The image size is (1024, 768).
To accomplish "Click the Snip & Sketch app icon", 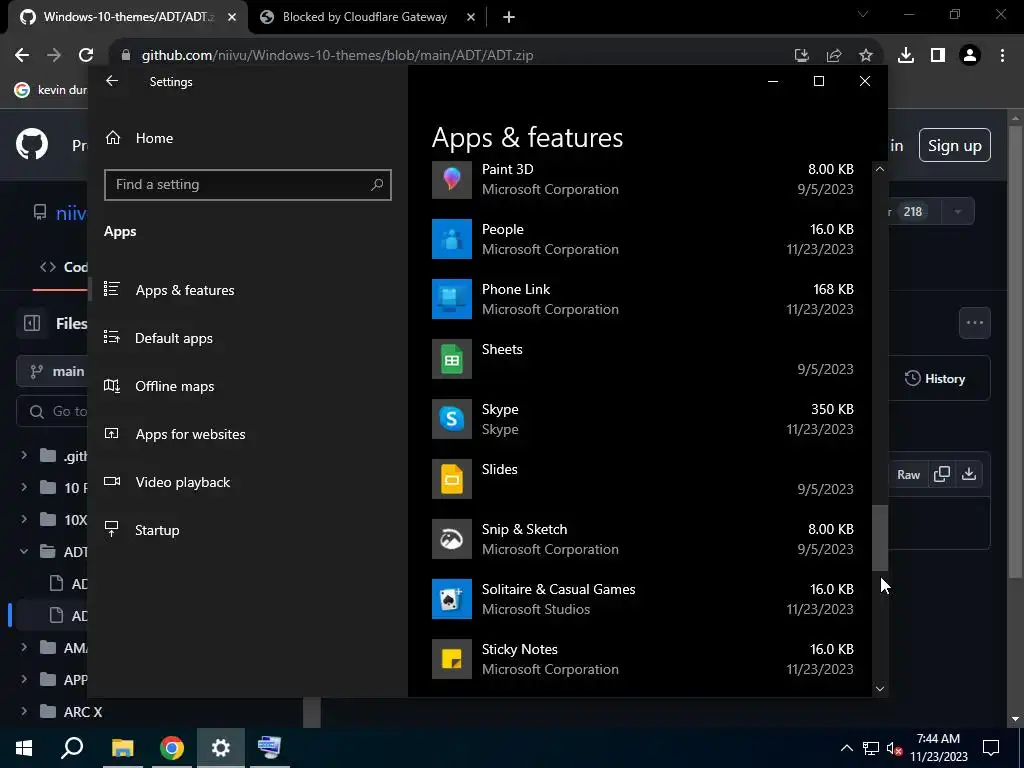I will coord(451,539).
